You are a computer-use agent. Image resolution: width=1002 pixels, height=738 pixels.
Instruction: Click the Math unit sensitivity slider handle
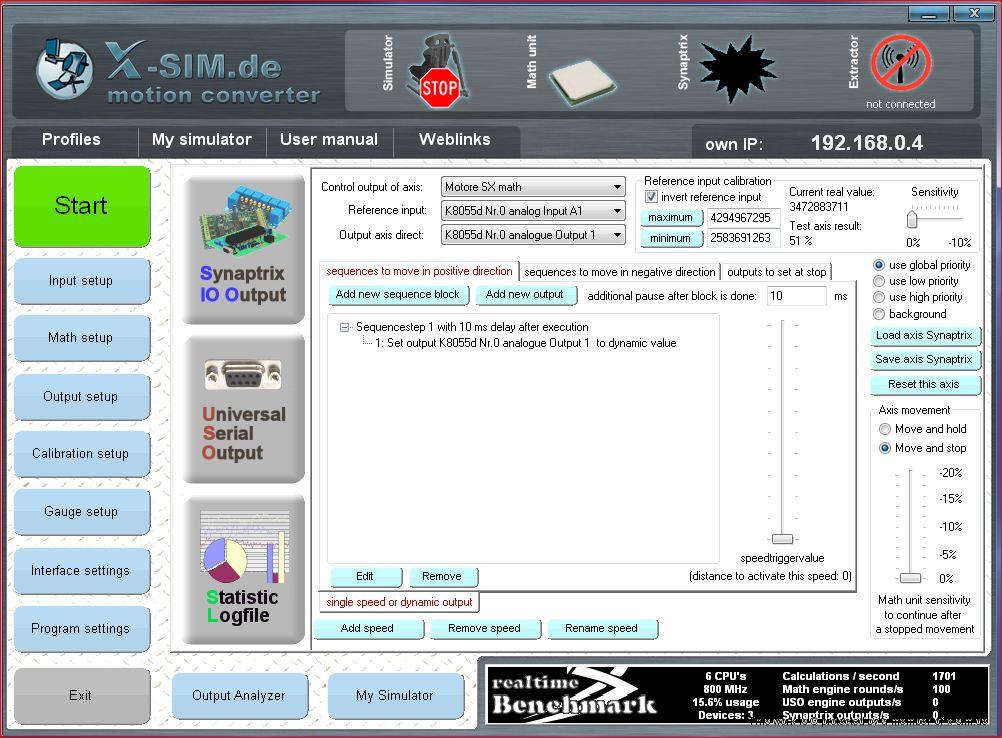click(x=910, y=578)
